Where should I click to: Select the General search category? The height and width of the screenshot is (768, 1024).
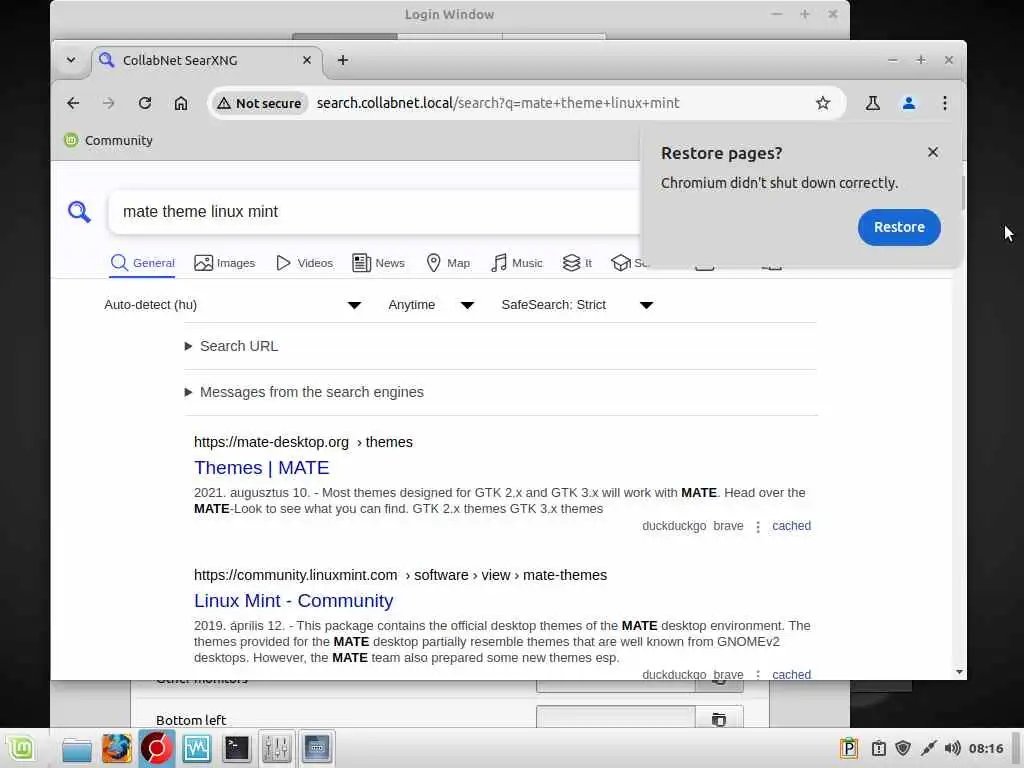coord(142,263)
